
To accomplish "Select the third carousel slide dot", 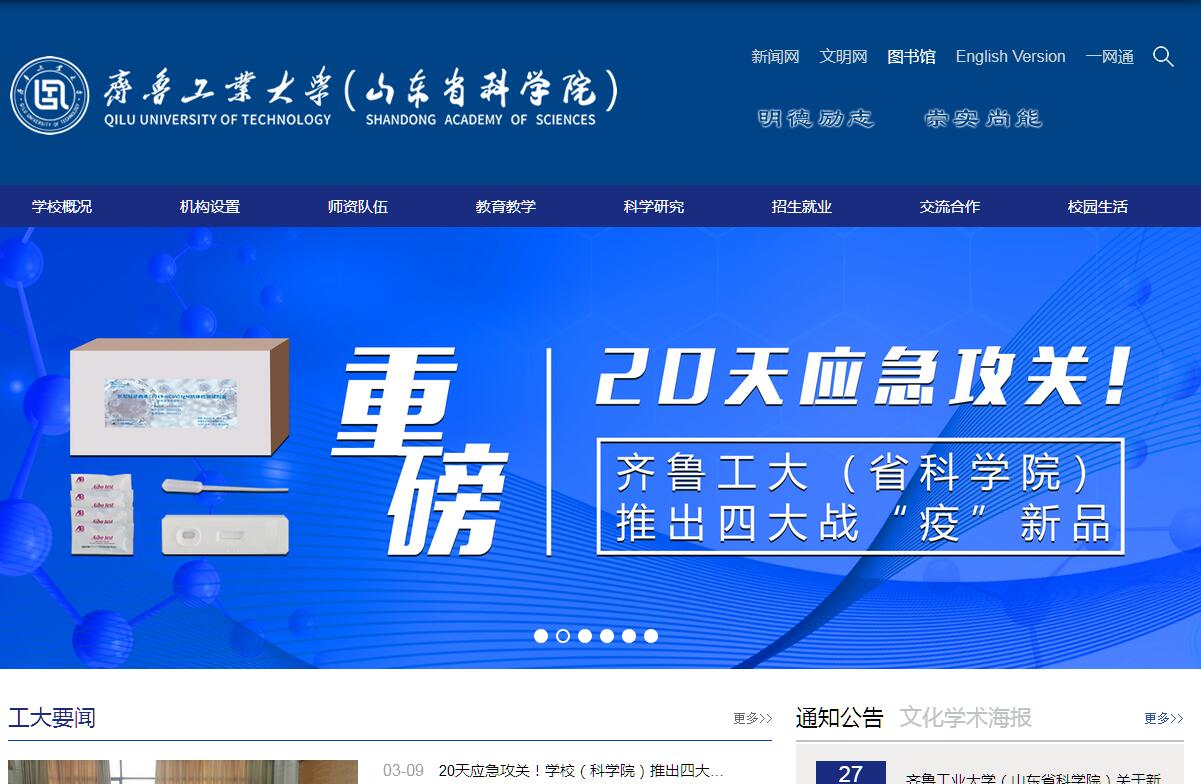I will pyautogui.click(x=585, y=636).
